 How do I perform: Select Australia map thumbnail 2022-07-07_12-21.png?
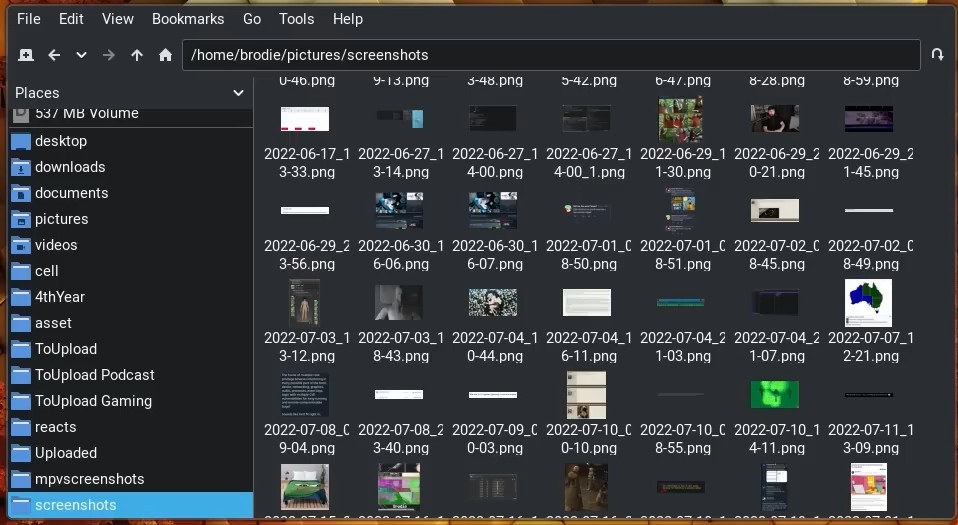click(x=868, y=303)
